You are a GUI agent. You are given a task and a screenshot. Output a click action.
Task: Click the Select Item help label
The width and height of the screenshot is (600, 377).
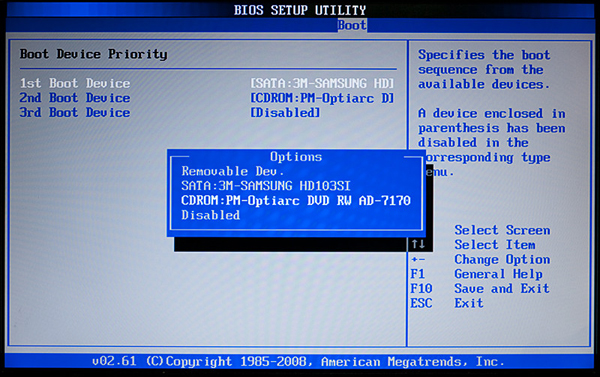point(495,245)
